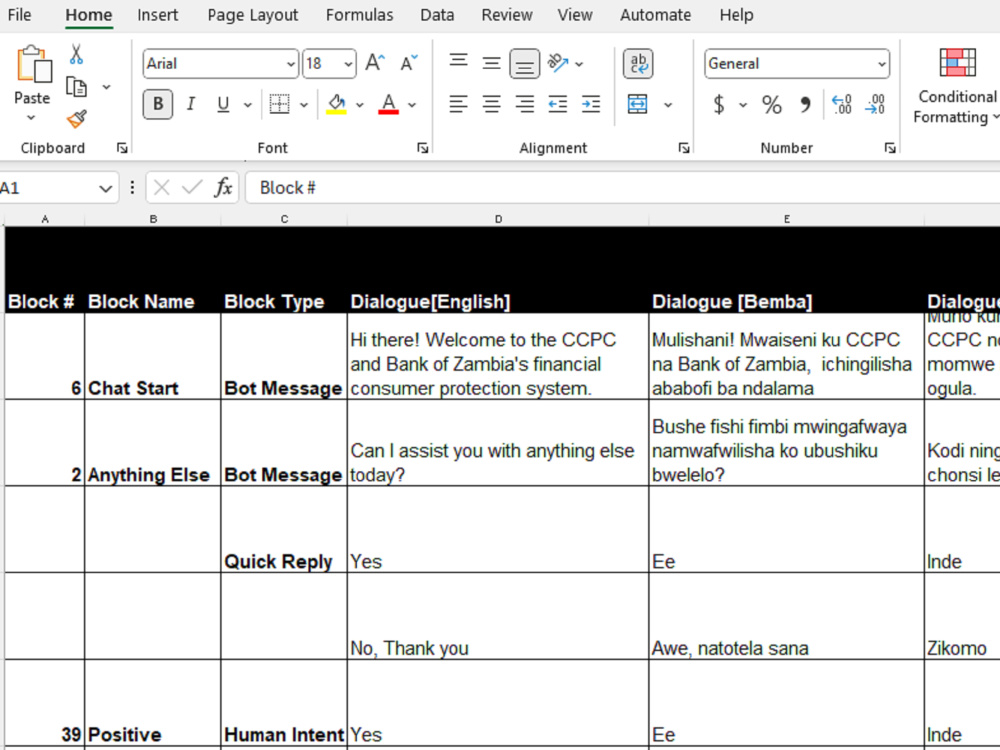Screen dimensions: 1000x750
Task: Toggle Wrap Text
Action: coord(638,64)
